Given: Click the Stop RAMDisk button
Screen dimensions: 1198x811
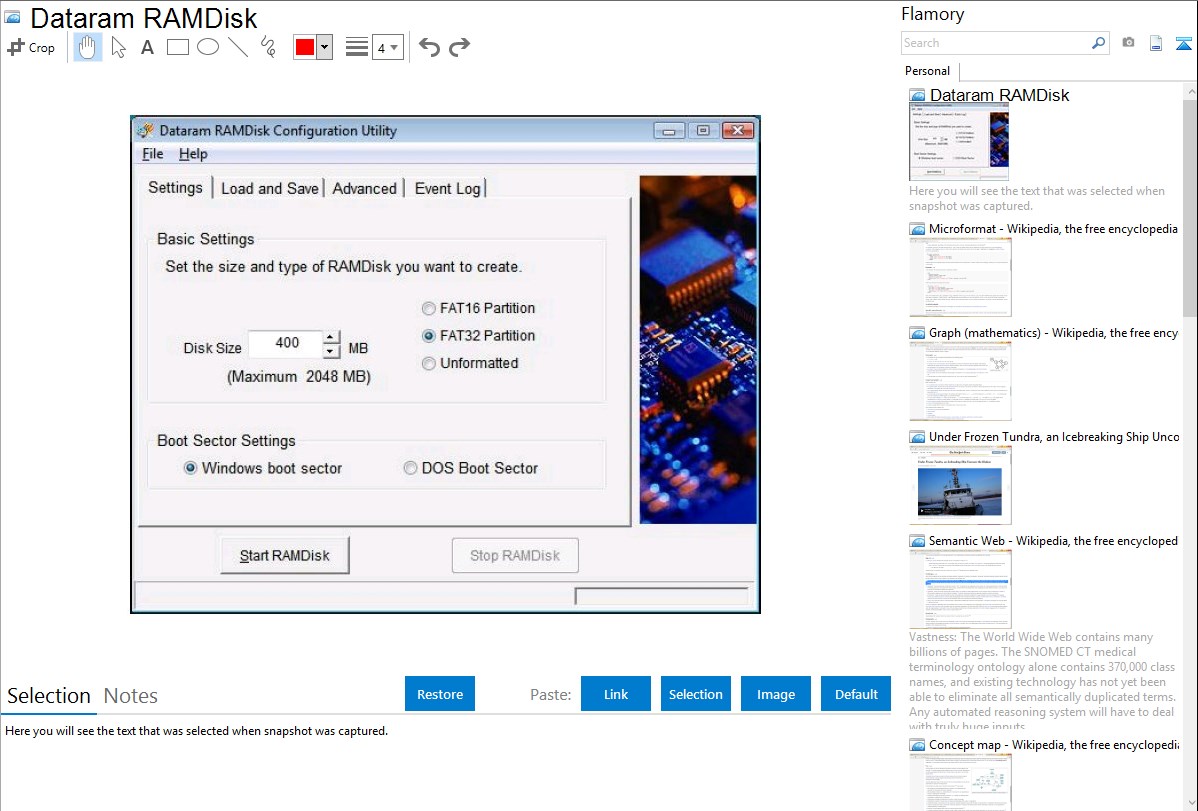Looking at the screenshot, I should [515, 556].
